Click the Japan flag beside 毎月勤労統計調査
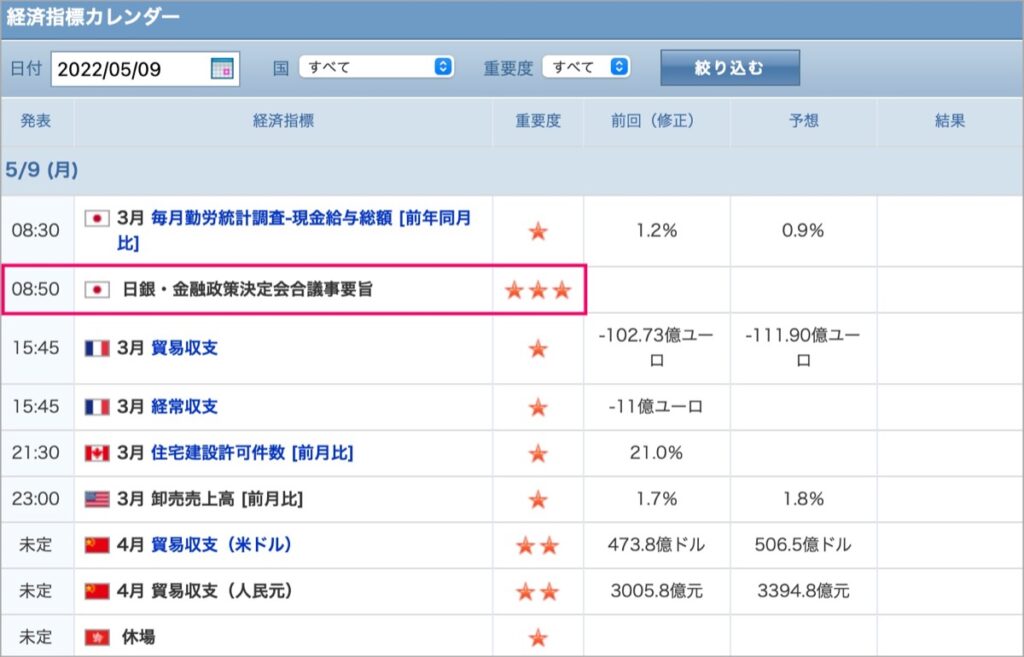Viewport: 1024px width, 657px height. coord(97,218)
